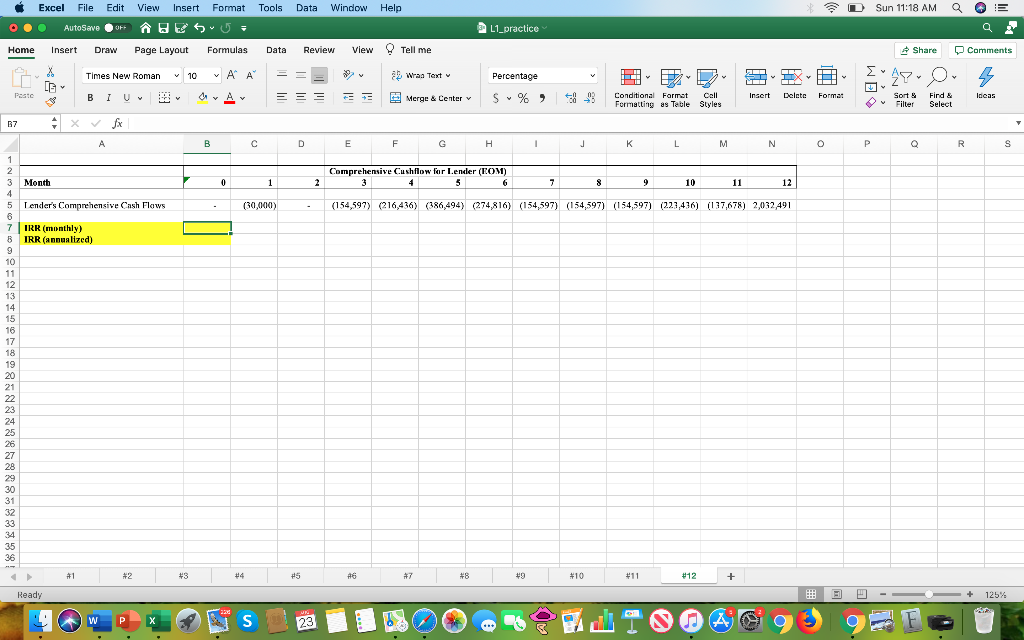The image size is (1024, 640).
Task: Click the Home icon in quick access toolbar
Action: [x=146, y=28]
